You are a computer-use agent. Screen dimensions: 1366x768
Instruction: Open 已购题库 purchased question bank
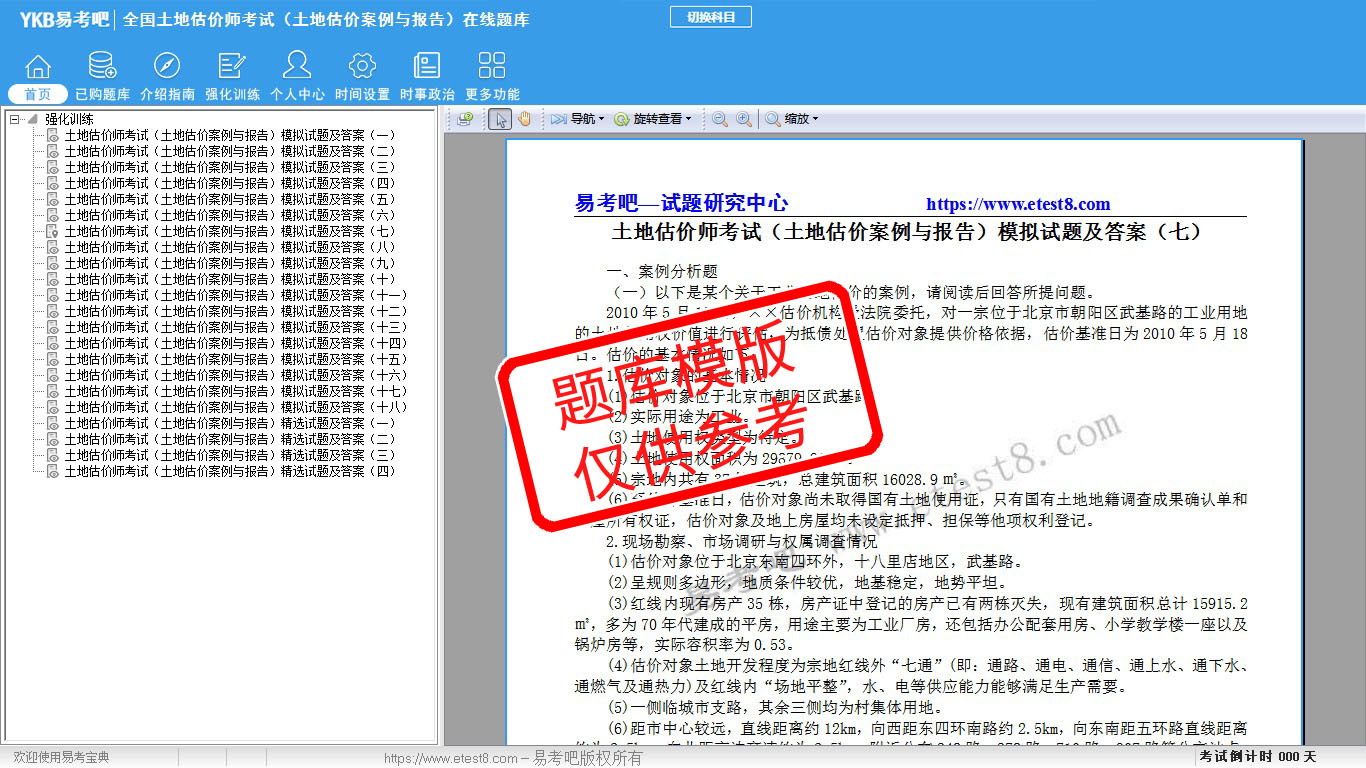point(102,76)
